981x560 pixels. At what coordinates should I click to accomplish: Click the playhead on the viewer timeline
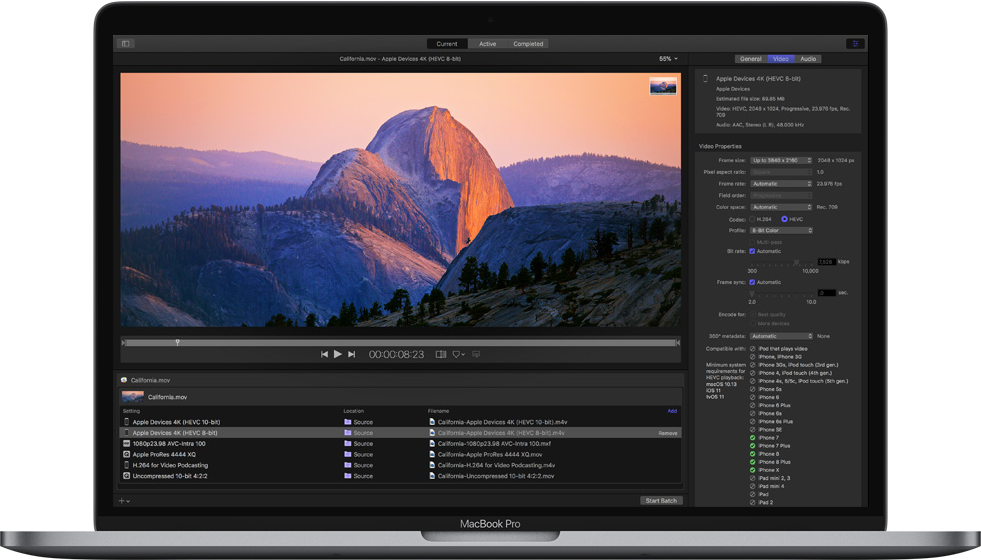pyautogui.click(x=178, y=342)
